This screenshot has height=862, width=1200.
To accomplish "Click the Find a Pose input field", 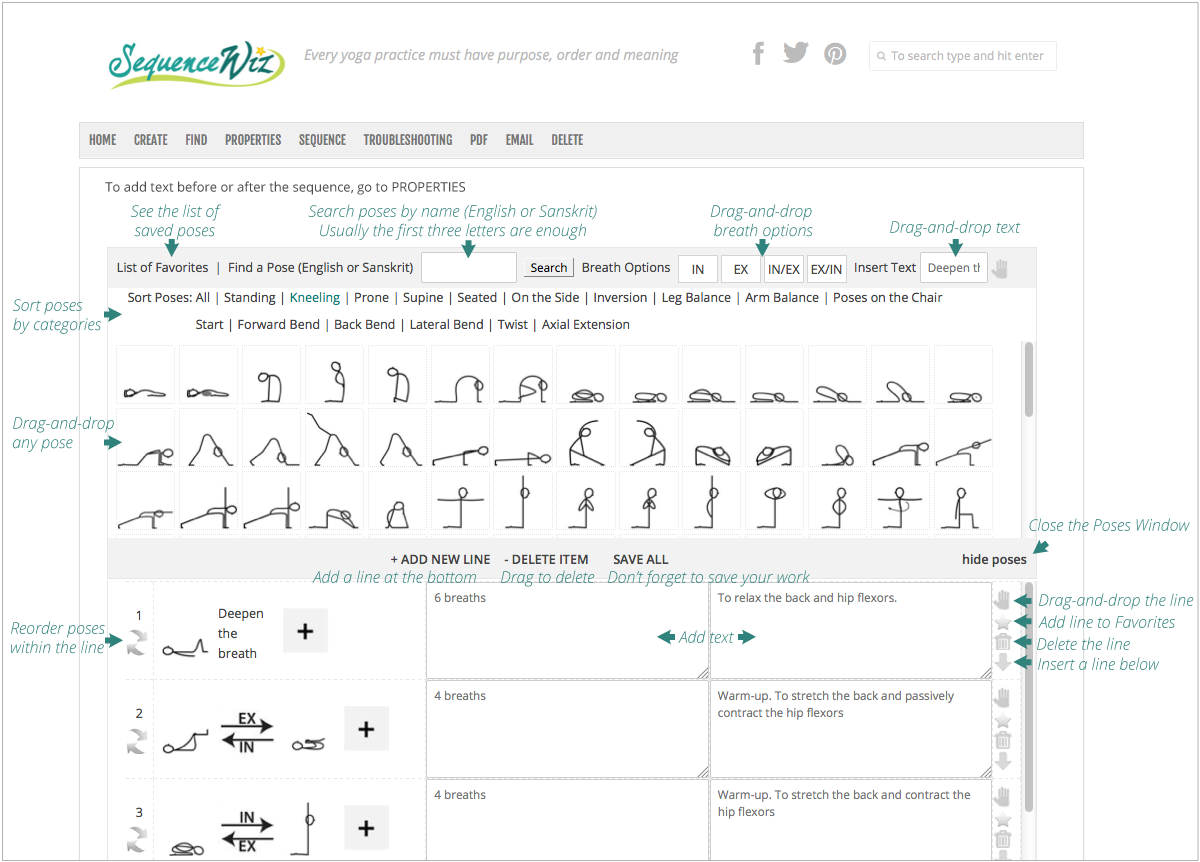I will click(x=469, y=268).
